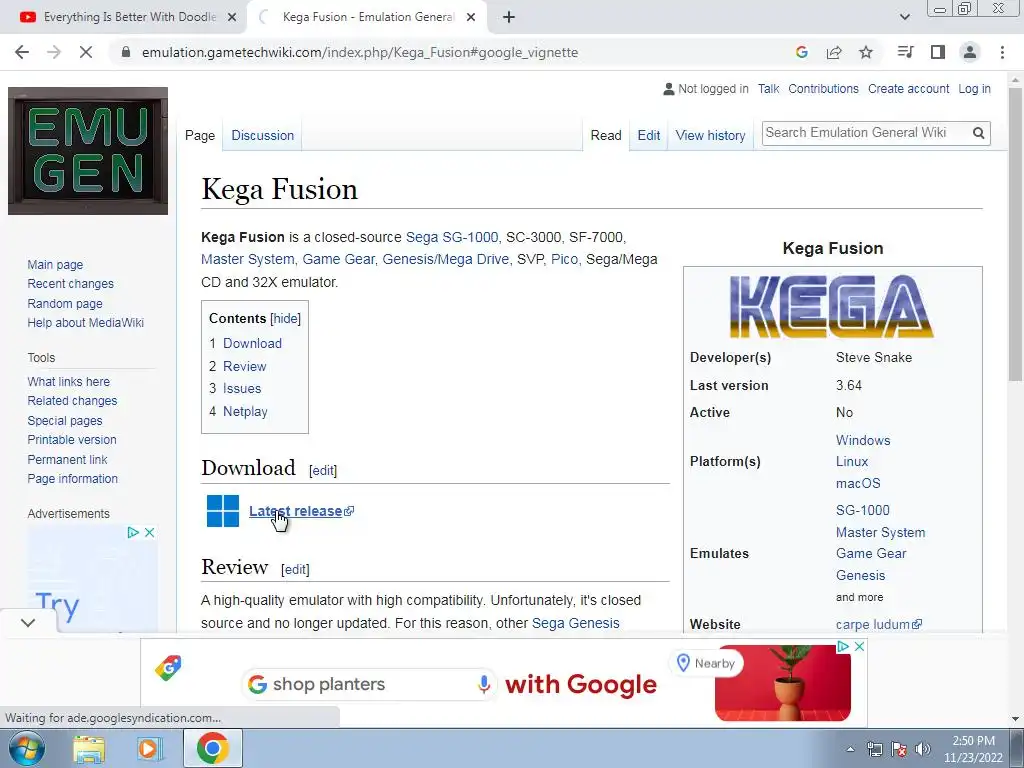The image size is (1024, 768).
Task: Click the Windows logo beside Latest release
Action: pyautogui.click(x=223, y=511)
